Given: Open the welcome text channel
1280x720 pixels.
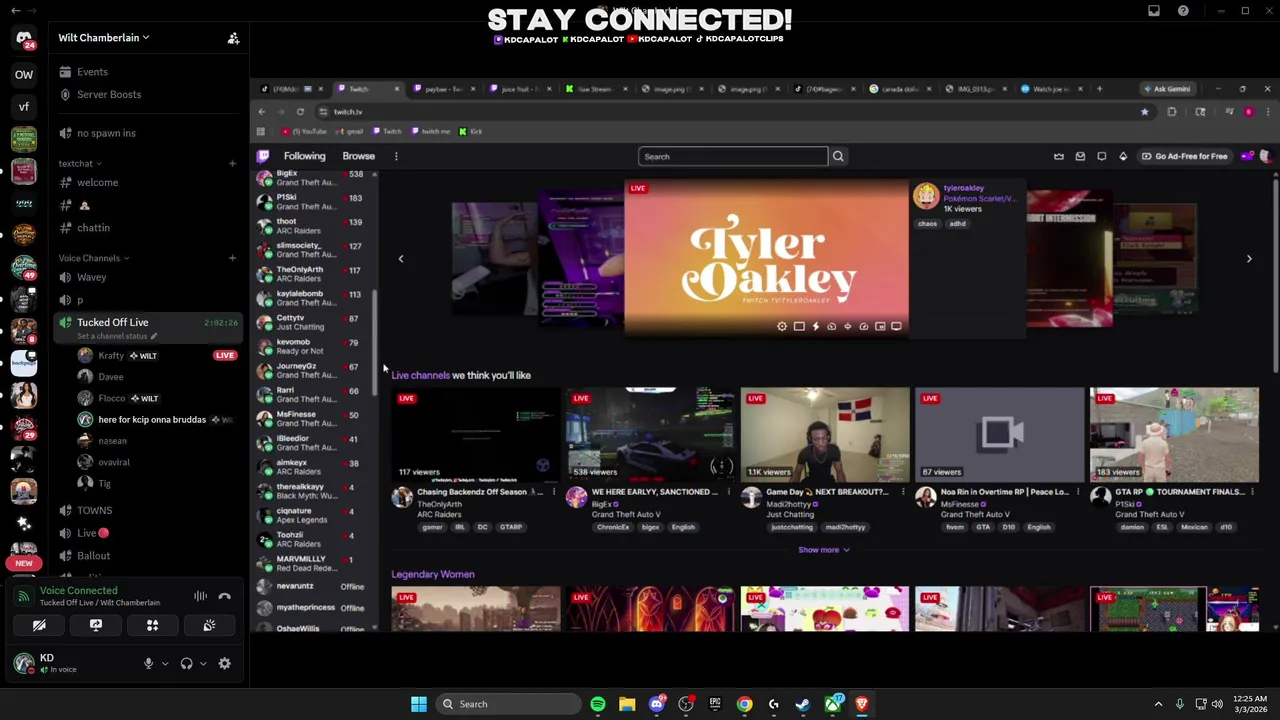Looking at the screenshot, I should tap(97, 183).
